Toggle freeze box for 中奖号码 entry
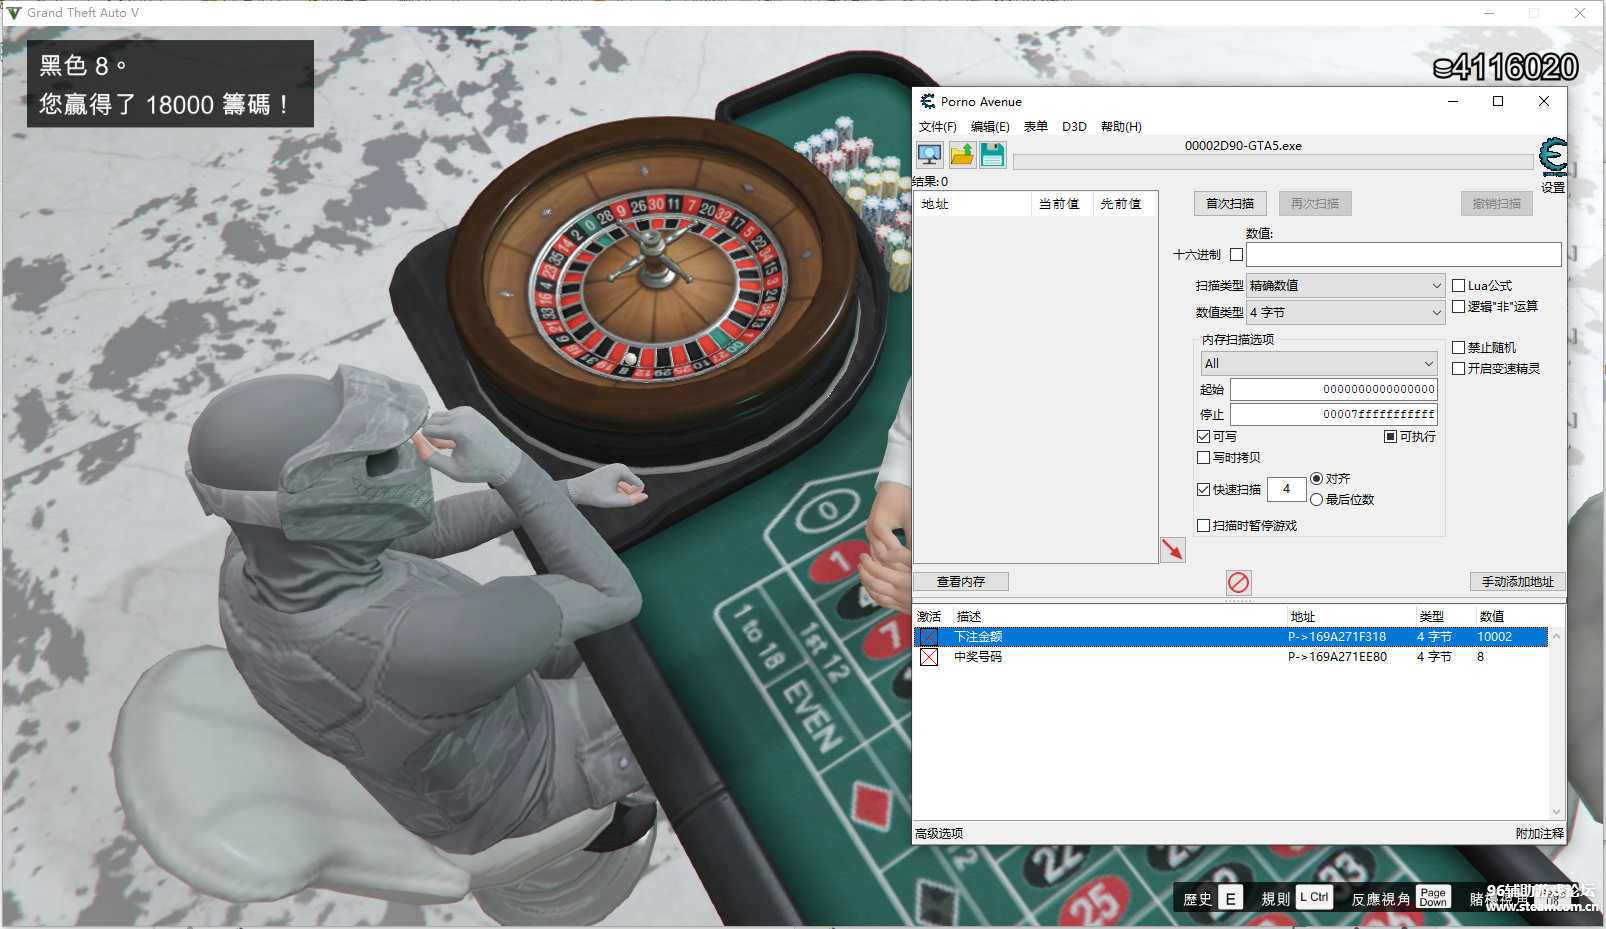 [929, 657]
